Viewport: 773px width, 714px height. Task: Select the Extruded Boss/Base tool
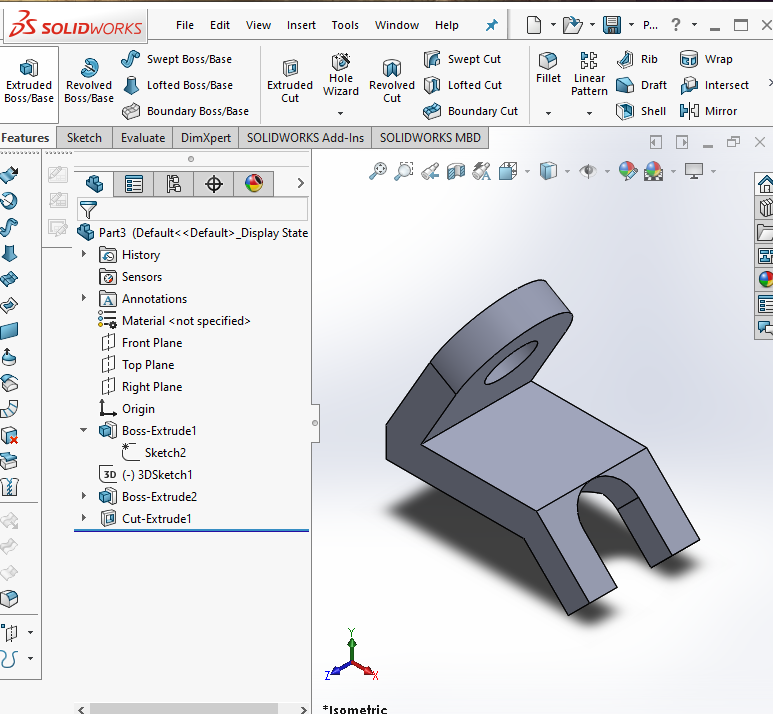pyautogui.click(x=29, y=82)
